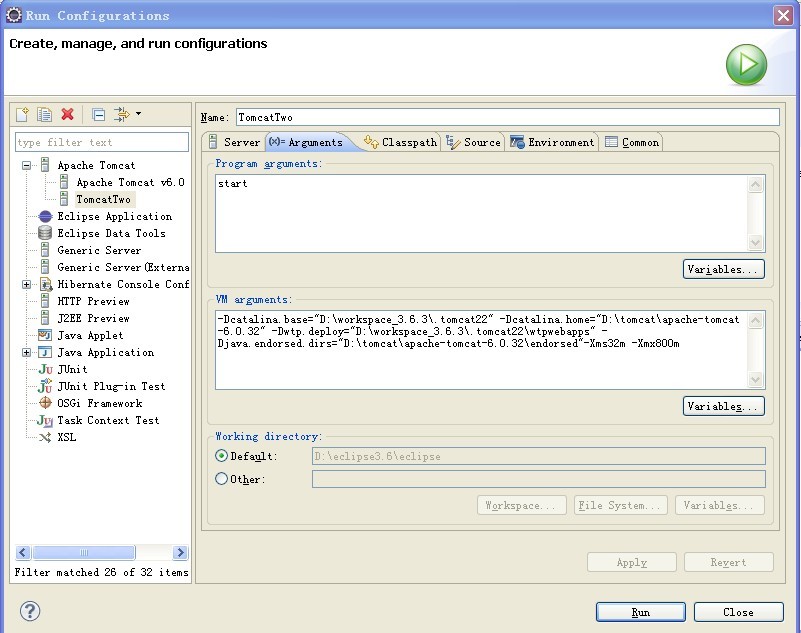801x633 pixels.
Task: Click the Other working directory path field
Action: coord(539,479)
